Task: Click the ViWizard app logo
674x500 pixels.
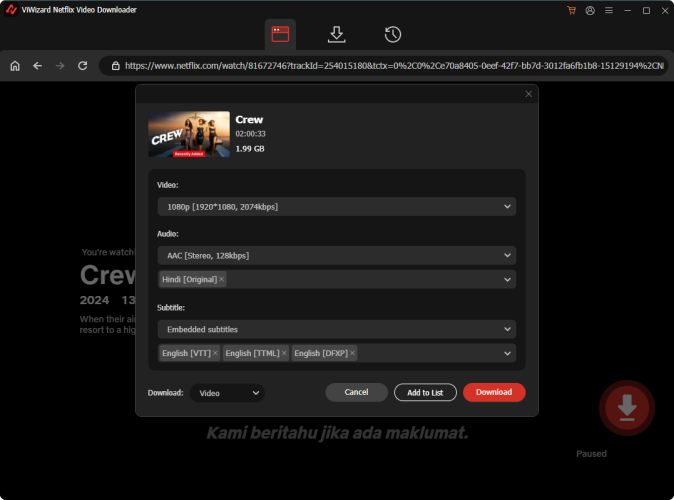Action: click(11, 10)
